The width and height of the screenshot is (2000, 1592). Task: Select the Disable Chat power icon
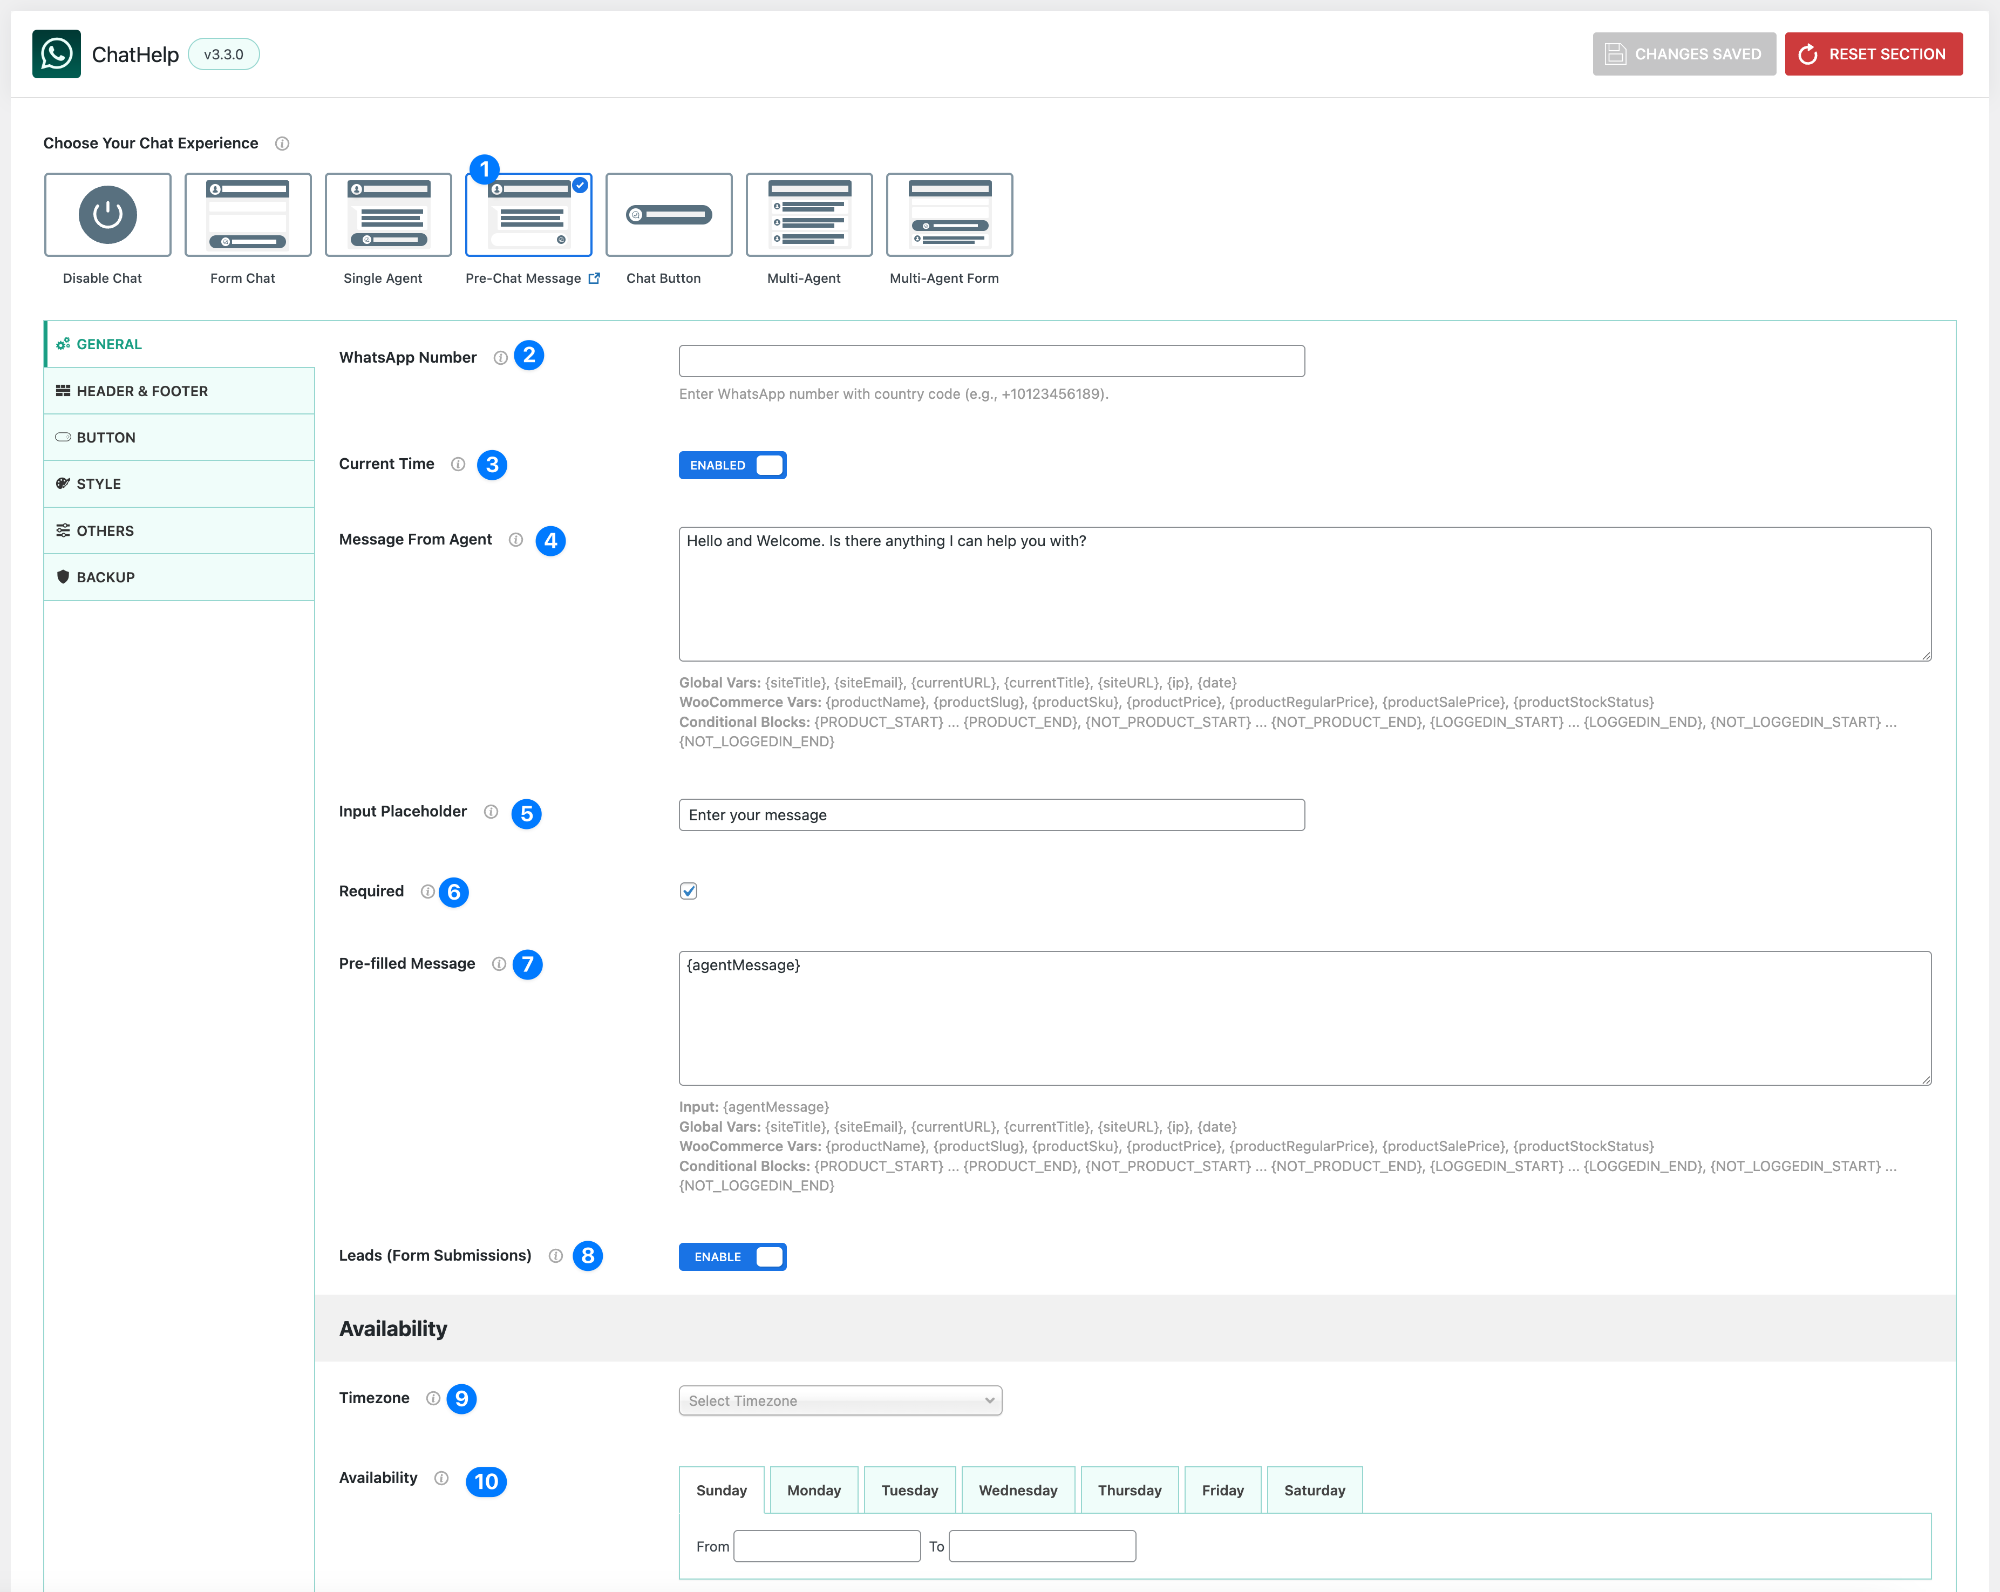pyautogui.click(x=107, y=215)
